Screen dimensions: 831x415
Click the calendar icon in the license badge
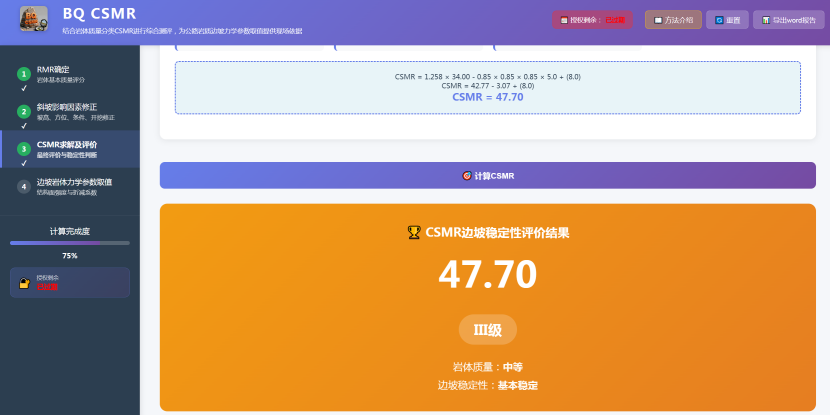564,20
